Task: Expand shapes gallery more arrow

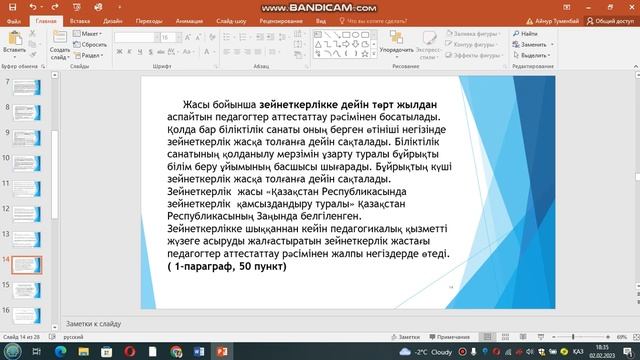Action: coord(373,53)
